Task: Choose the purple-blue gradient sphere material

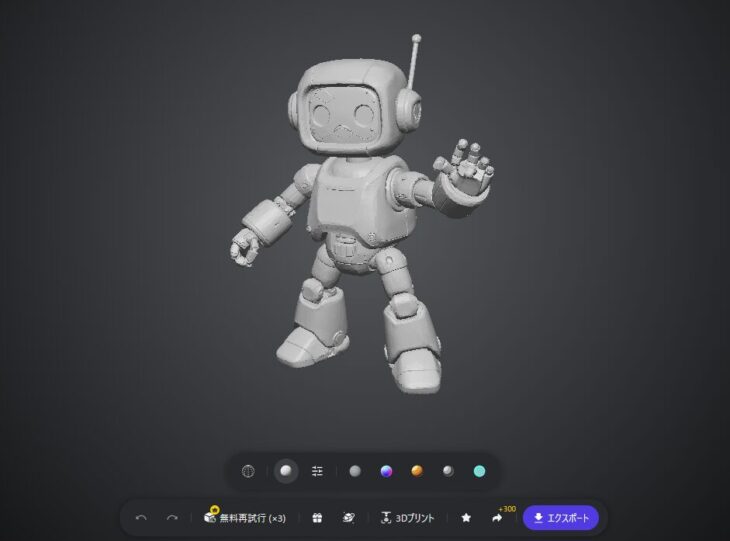Action: coord(386,471)
